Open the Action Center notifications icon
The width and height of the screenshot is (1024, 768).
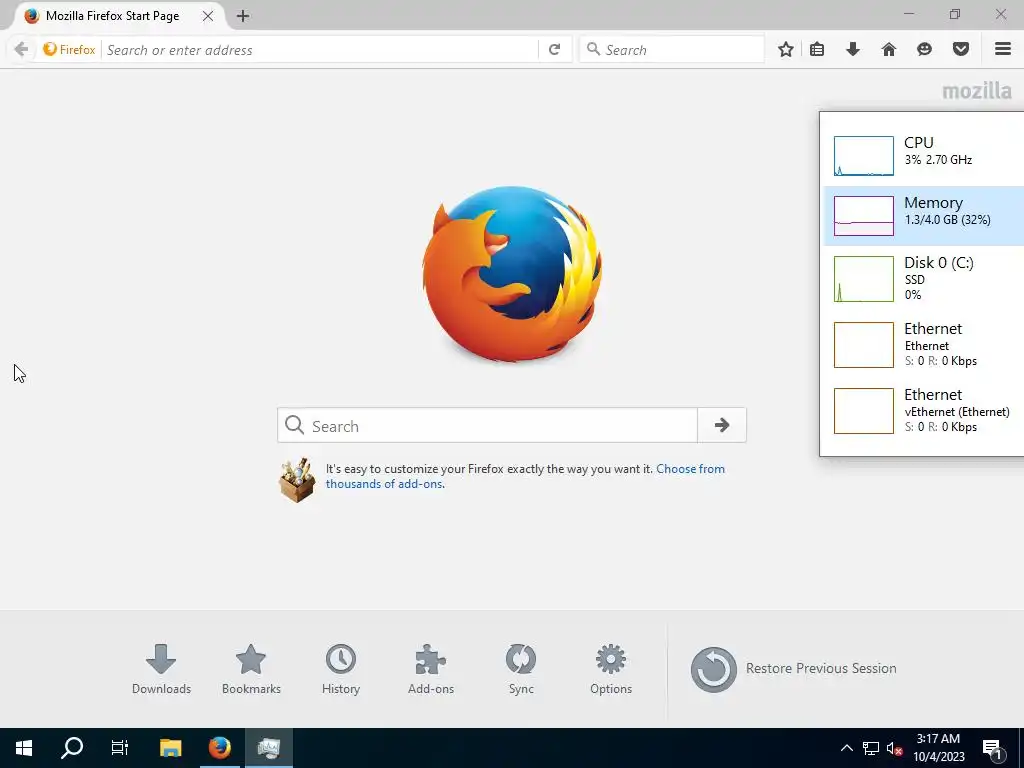pyautogui.click(x=993, y=748)
